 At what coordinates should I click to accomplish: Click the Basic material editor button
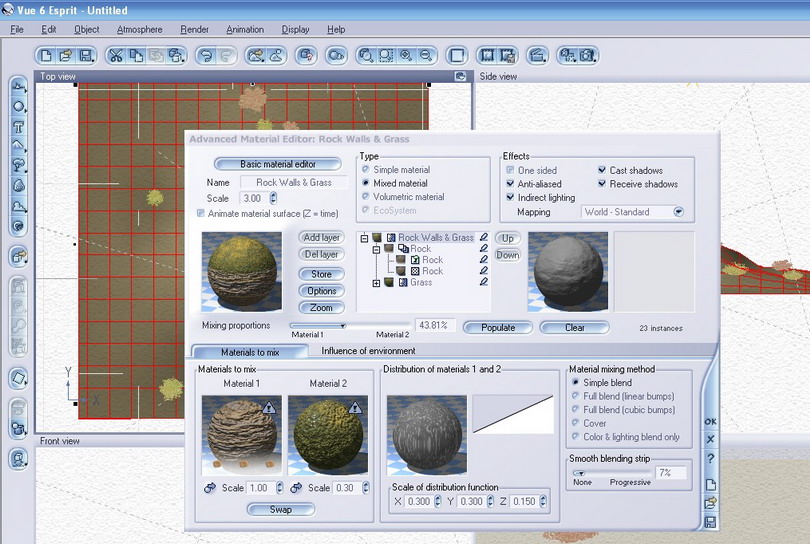[x=278, y=164]
